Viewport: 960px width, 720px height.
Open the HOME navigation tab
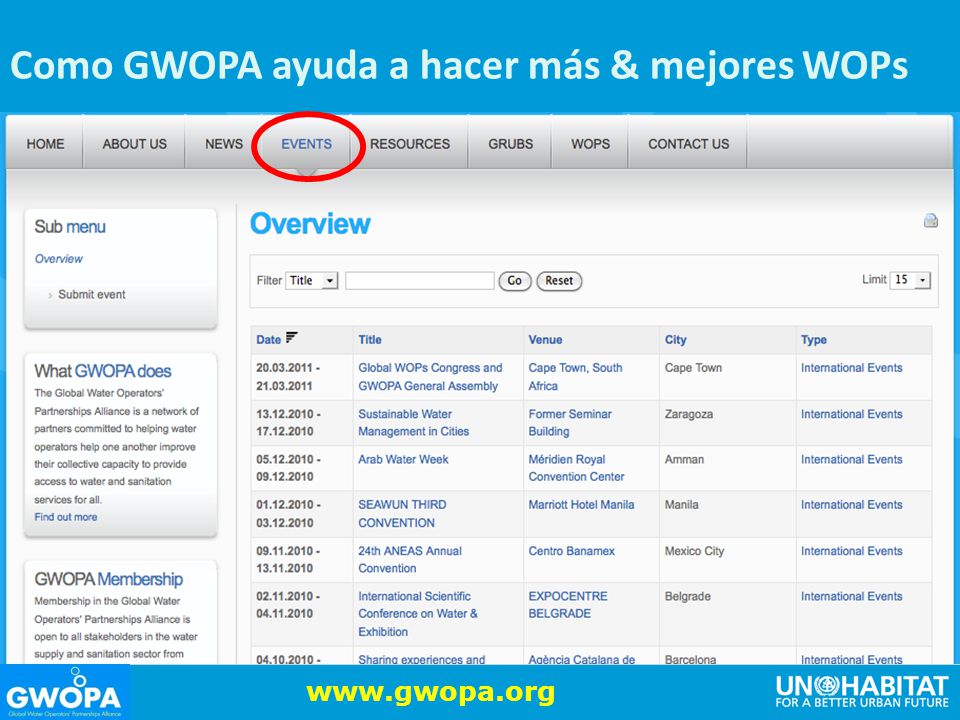(45, 144)
